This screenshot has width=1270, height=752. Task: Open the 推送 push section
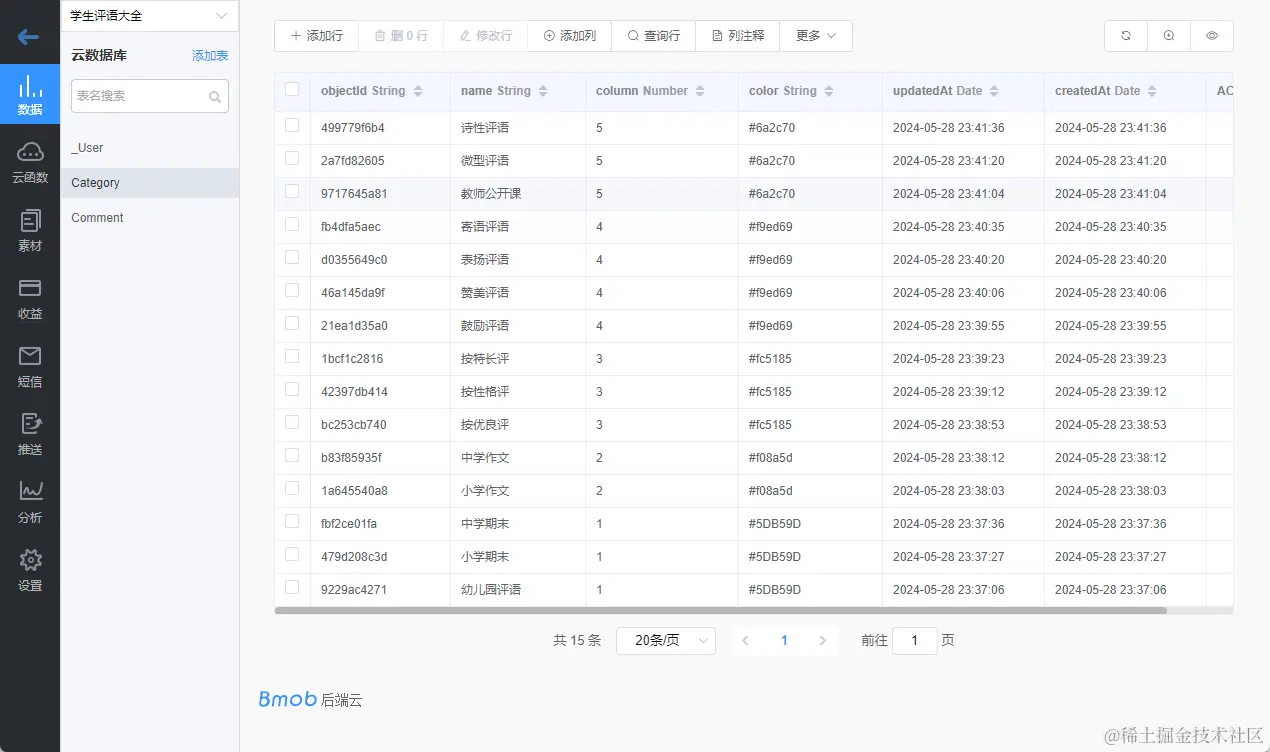(x=30, y=434)
